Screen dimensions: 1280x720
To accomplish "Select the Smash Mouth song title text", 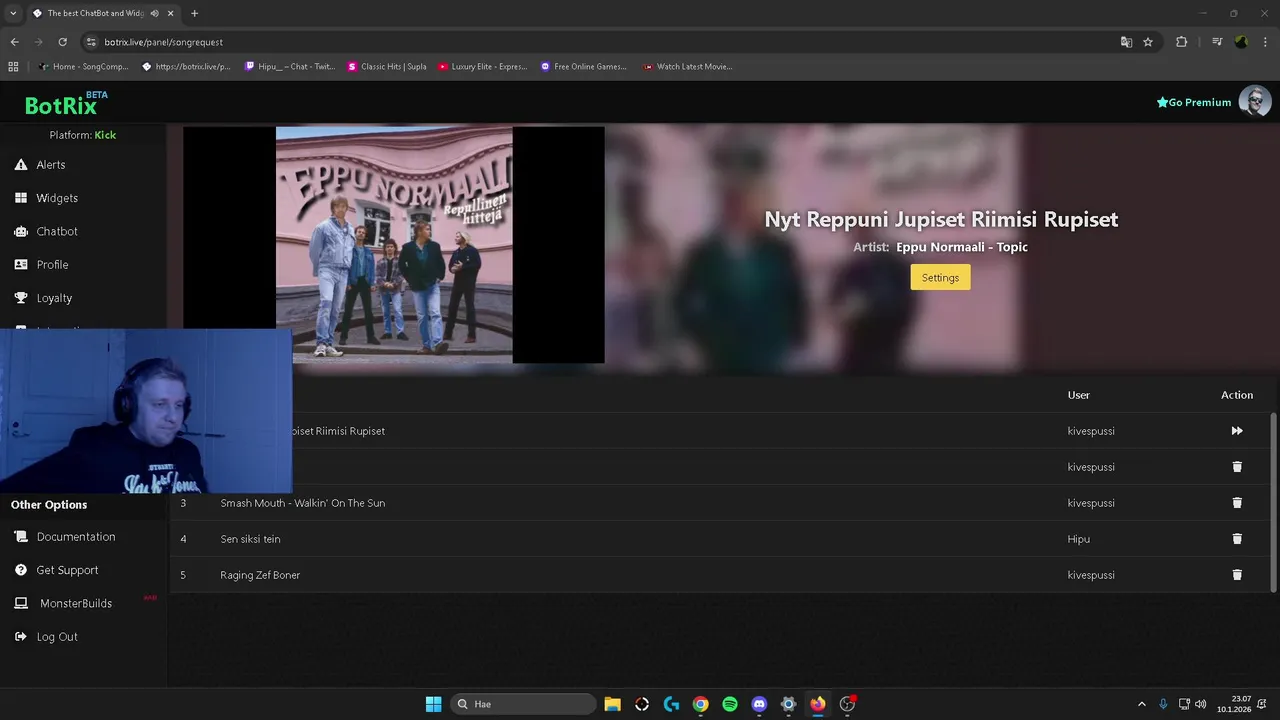I will [303, 503].
